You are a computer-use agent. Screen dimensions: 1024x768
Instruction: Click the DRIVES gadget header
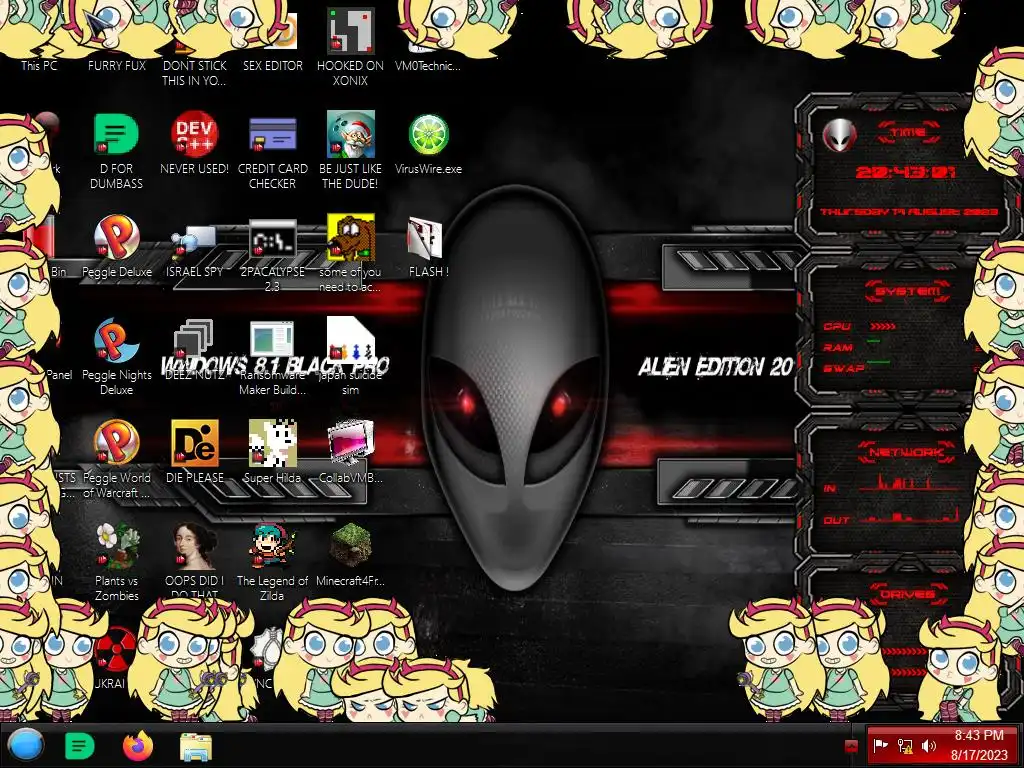tap(907, 594)
